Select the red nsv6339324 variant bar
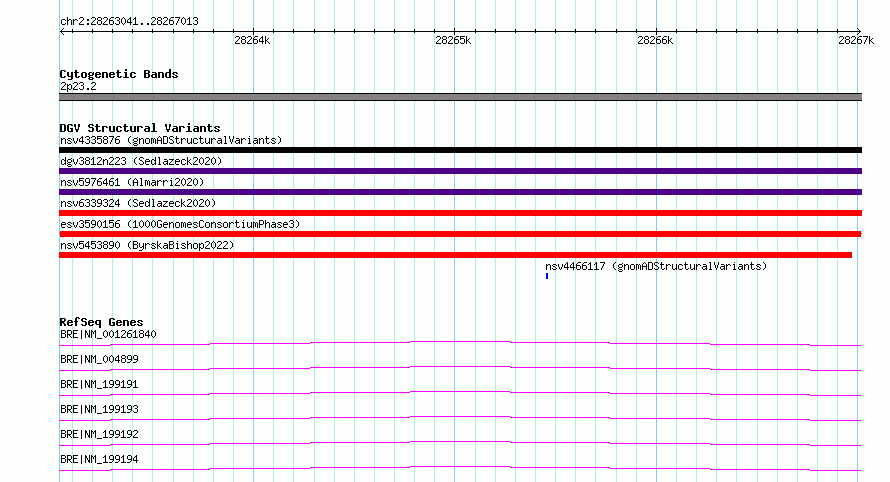890x482 pixels. point(460,213)
